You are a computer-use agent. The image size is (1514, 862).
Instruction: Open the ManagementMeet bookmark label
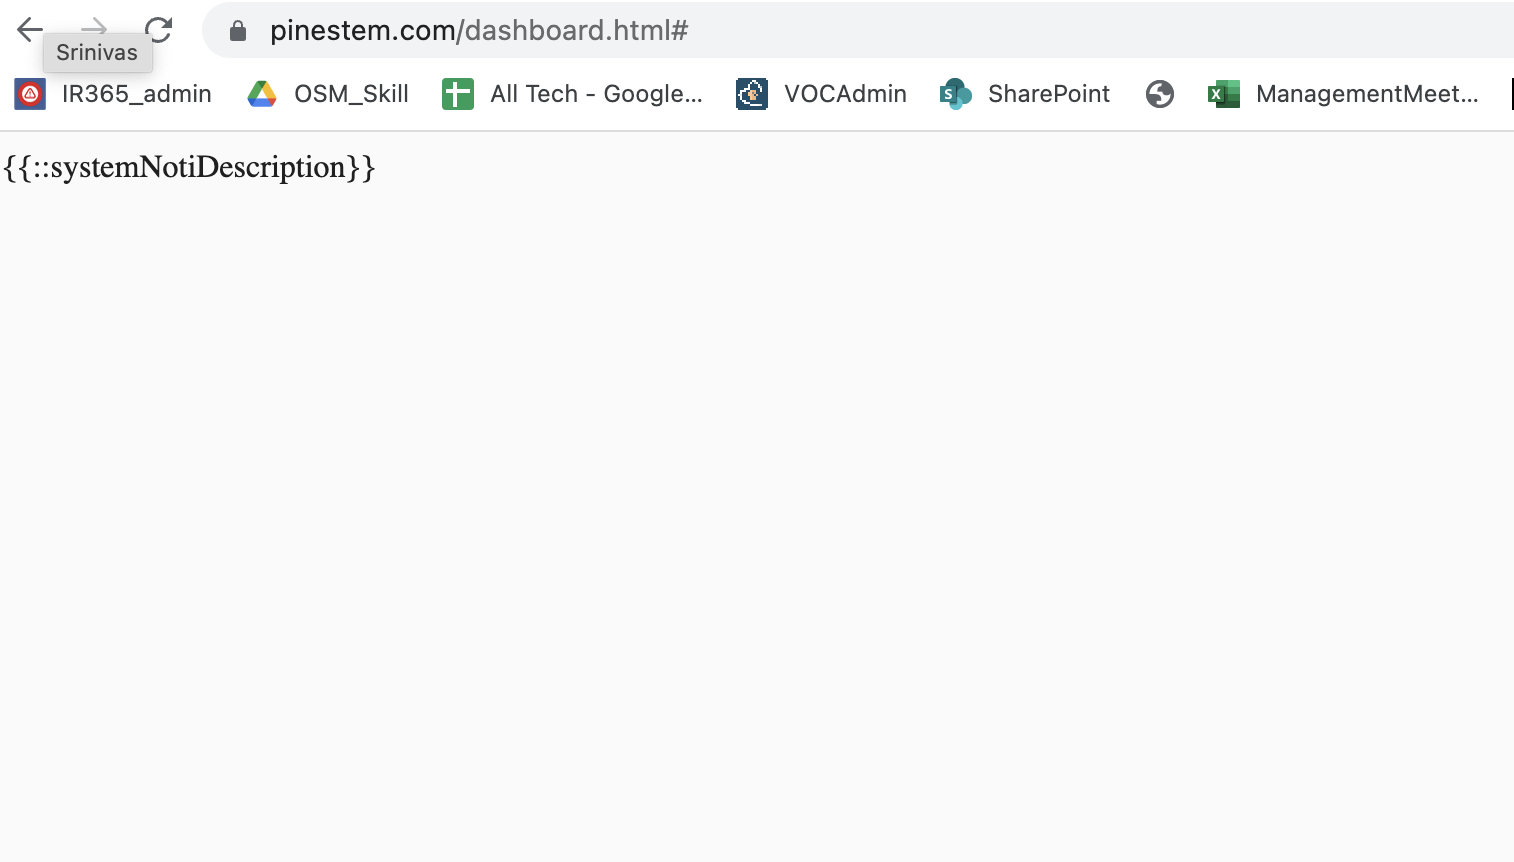(1367, 94)
